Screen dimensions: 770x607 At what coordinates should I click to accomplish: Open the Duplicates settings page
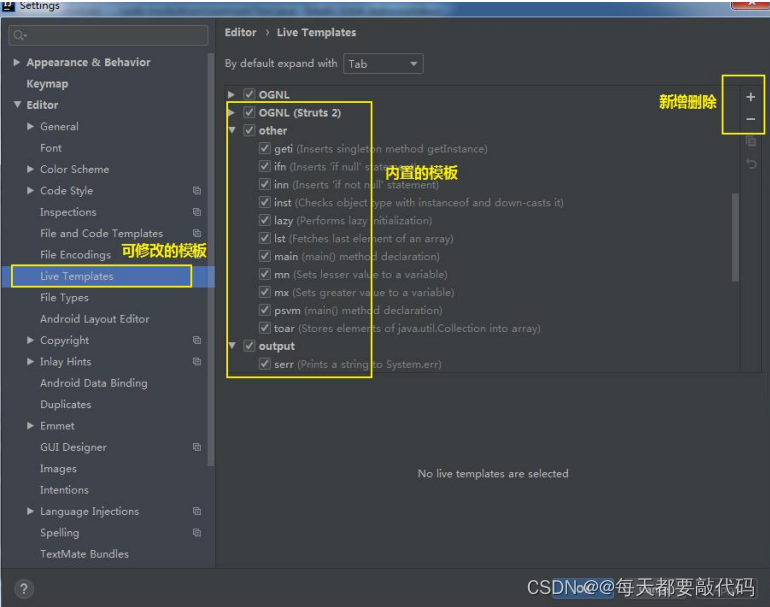[66, 405]
